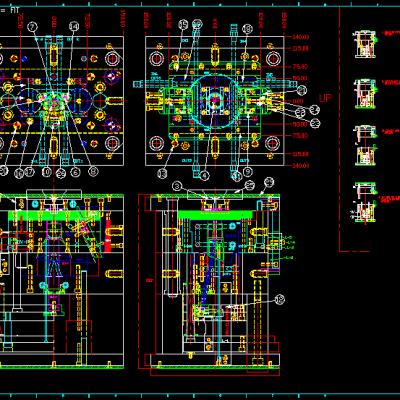
Task: Select the part balloon numbered 8
Action: point(93,172)
